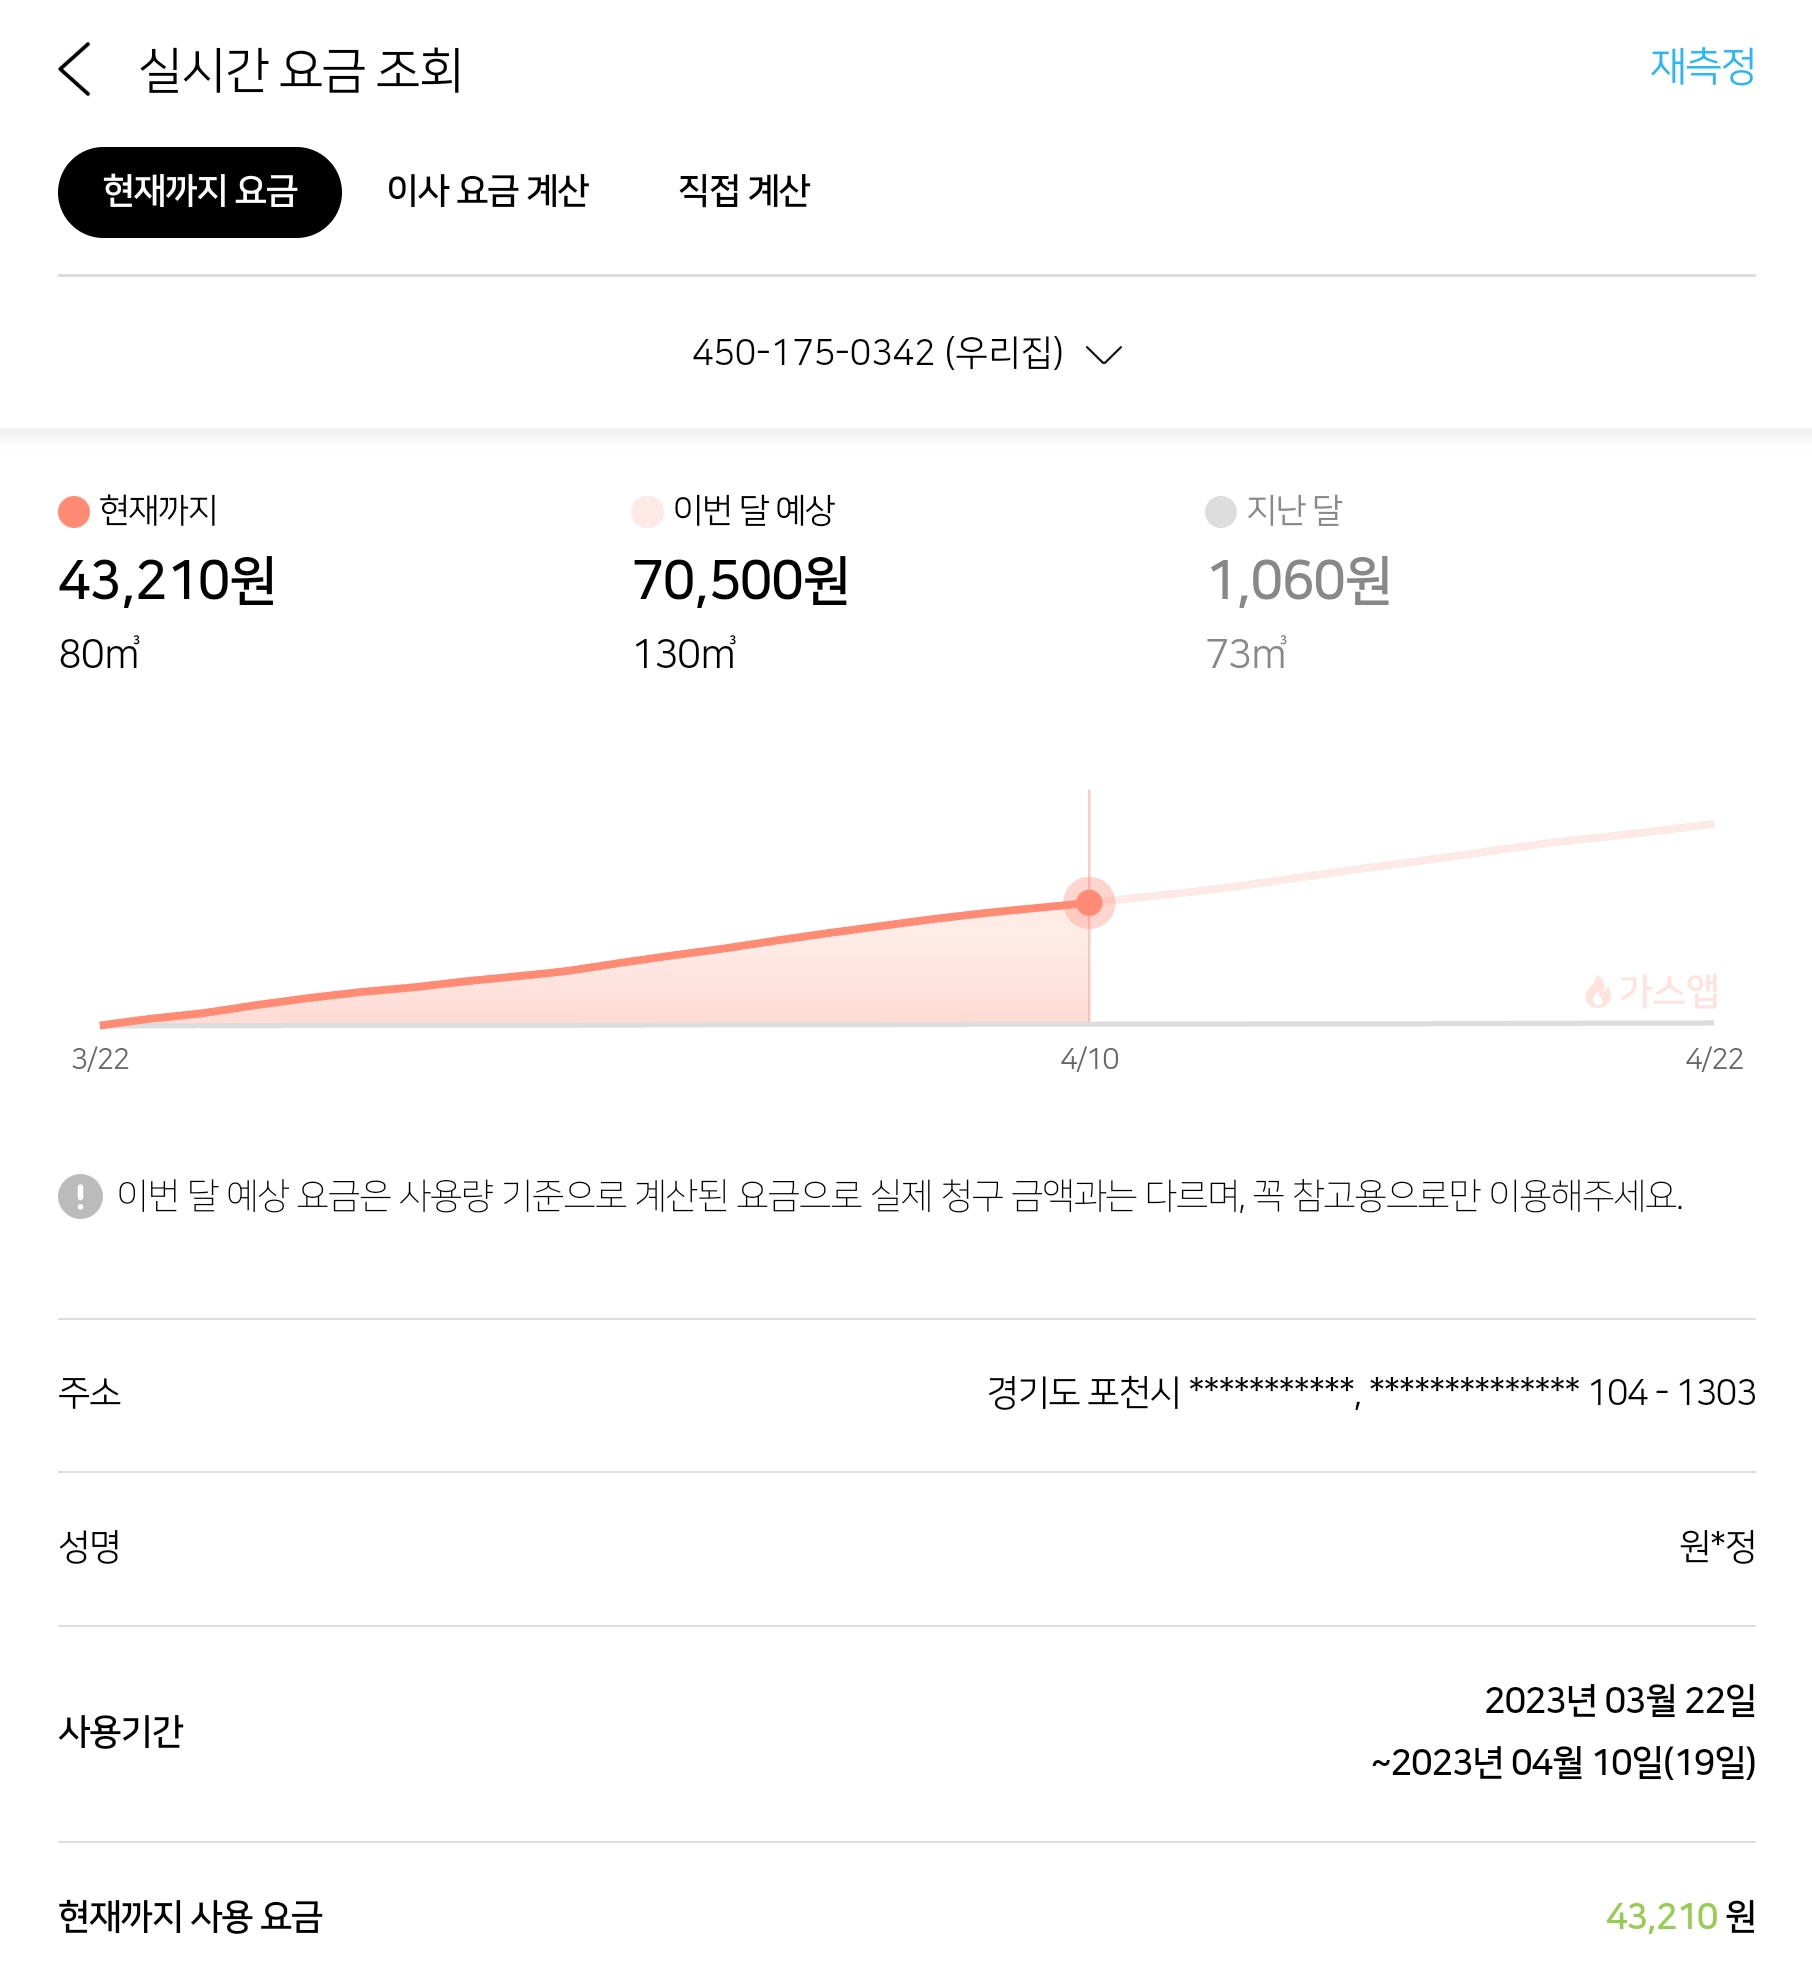This screenshot has width=1812, height=1968.
Task: Select the 현재까지 요금 tab
Action: coord(200,191)
